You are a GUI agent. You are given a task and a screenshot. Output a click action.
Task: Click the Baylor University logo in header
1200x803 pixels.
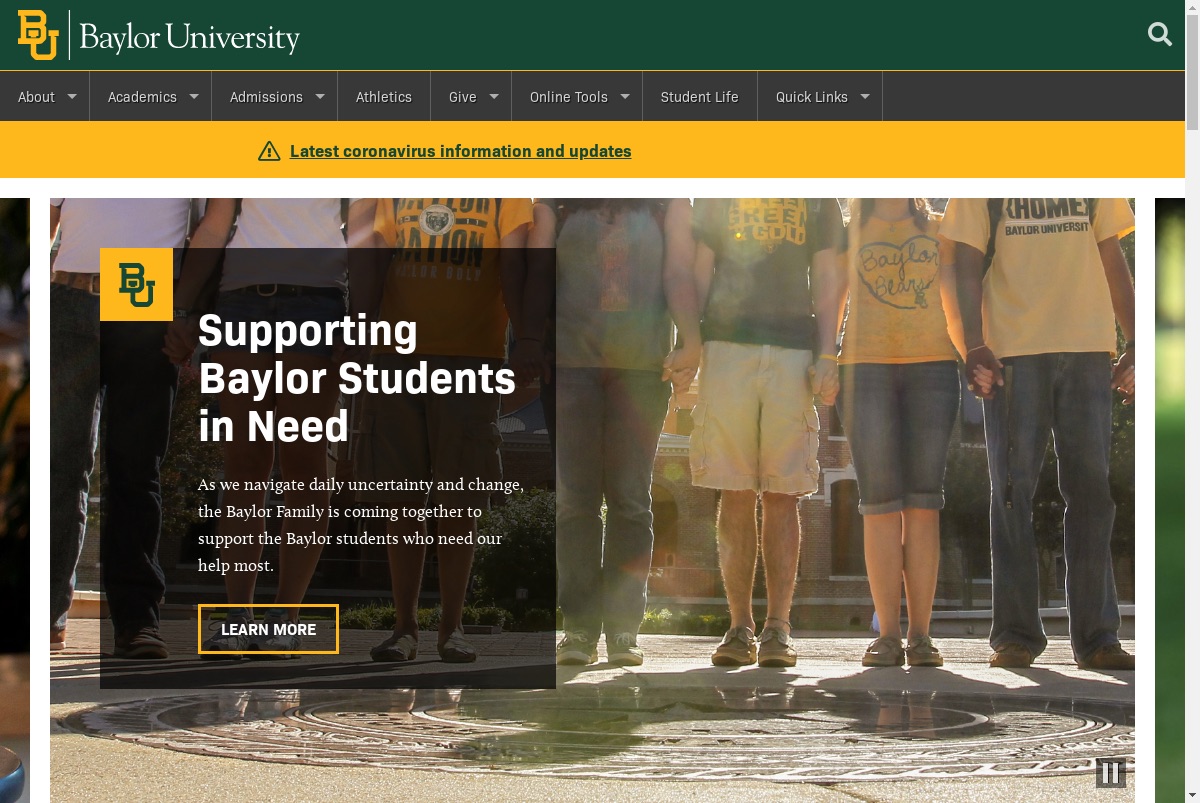159,35
